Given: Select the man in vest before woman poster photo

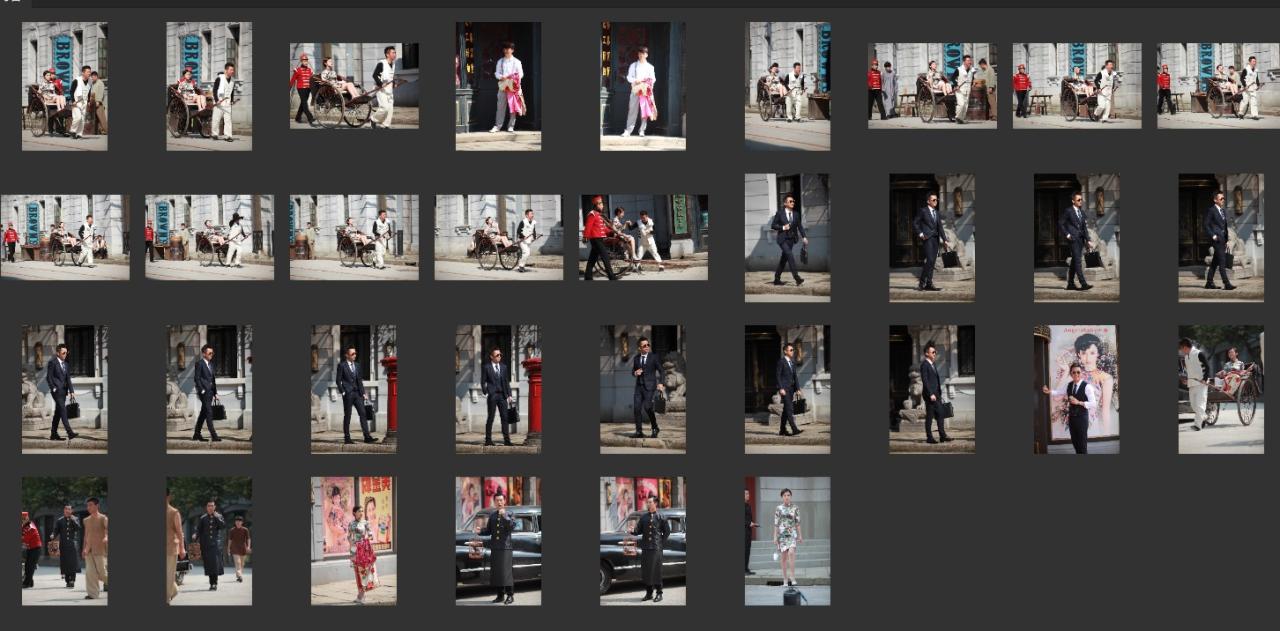Looking at the screenshot, I should tap(1076, 389).
